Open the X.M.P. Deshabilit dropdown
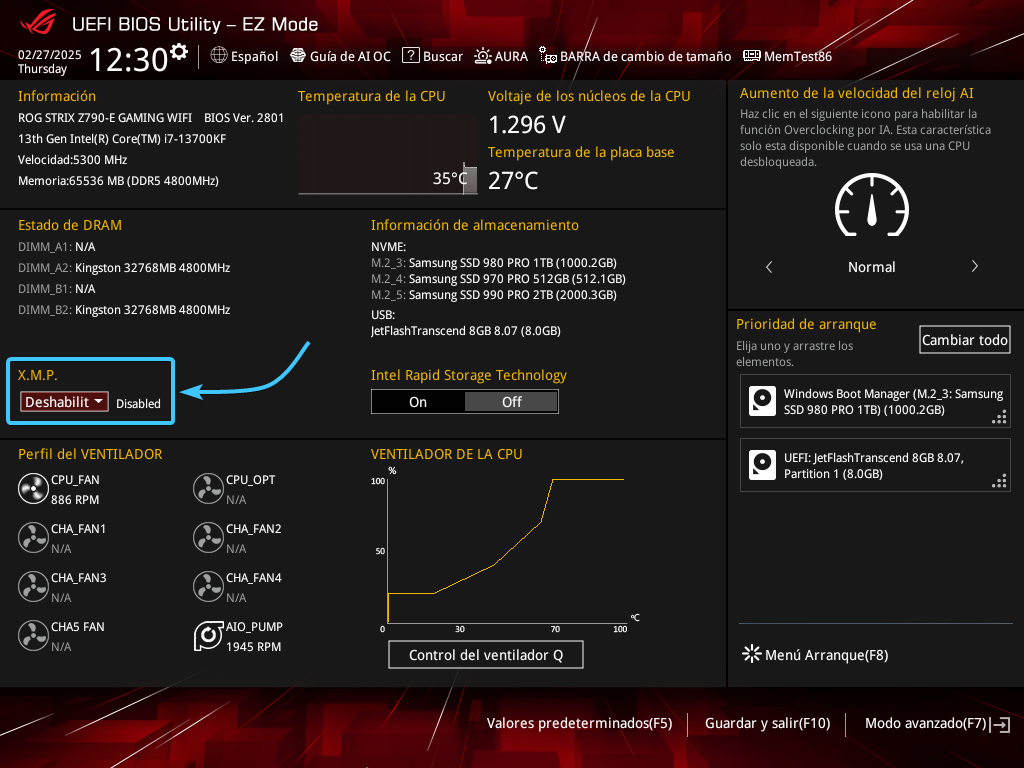Screen dimensions: 1024x768 (65, 402)
